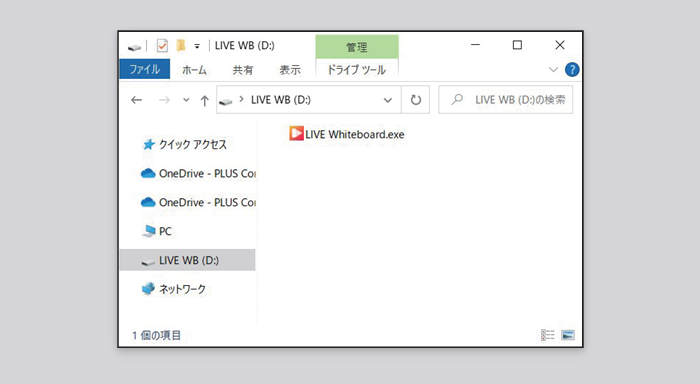Maximize the LIVE WB (D:) window
The width and height of the screenshot is (700, 384).
point(517,45)
